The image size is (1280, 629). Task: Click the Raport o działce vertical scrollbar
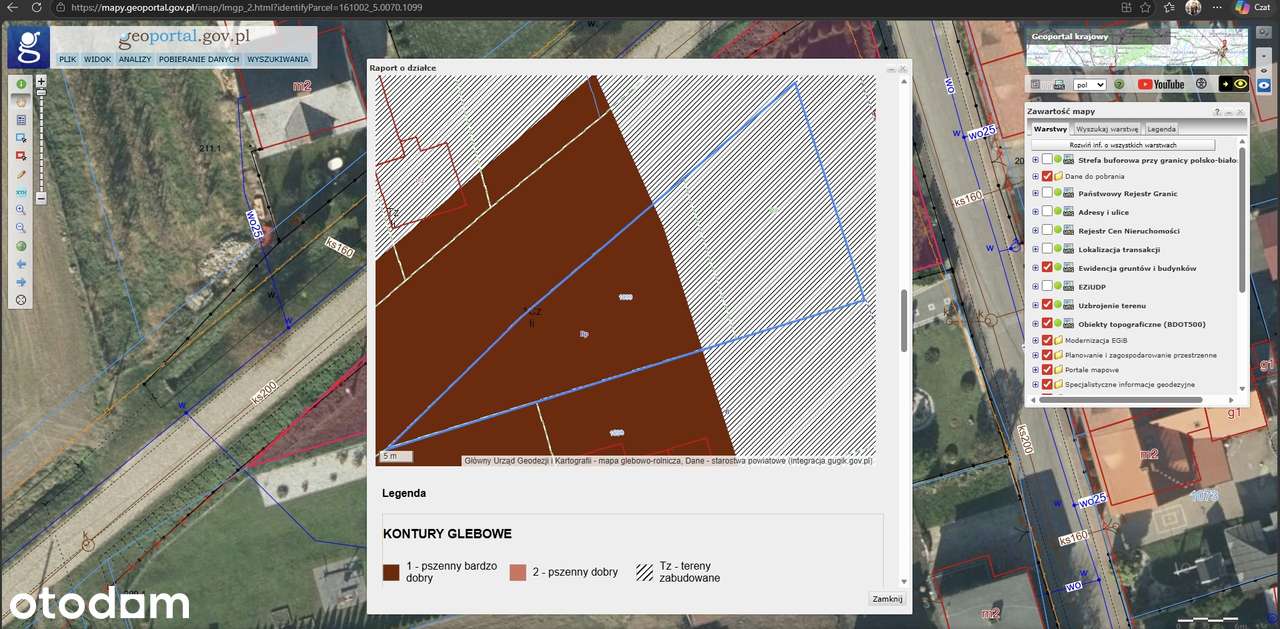click(x=904, y=320)
